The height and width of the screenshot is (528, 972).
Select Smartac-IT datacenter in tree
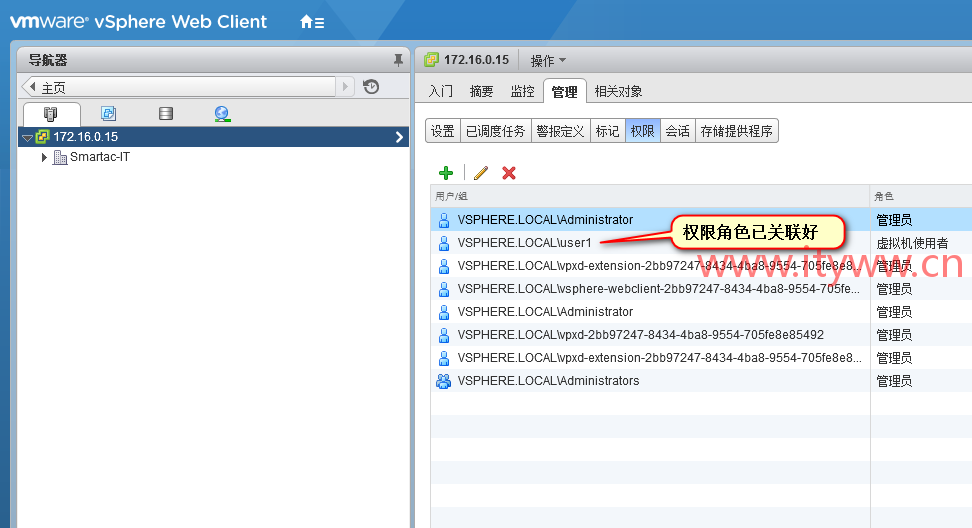tap(100, 157)
